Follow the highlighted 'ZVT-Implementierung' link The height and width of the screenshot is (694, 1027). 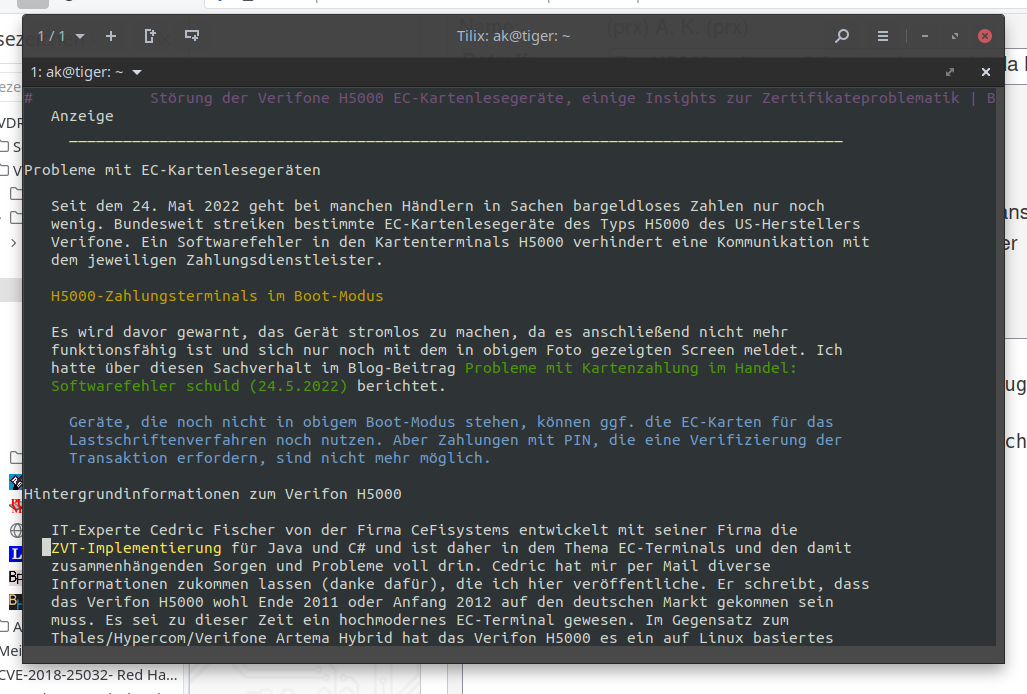tap(136, 548)
